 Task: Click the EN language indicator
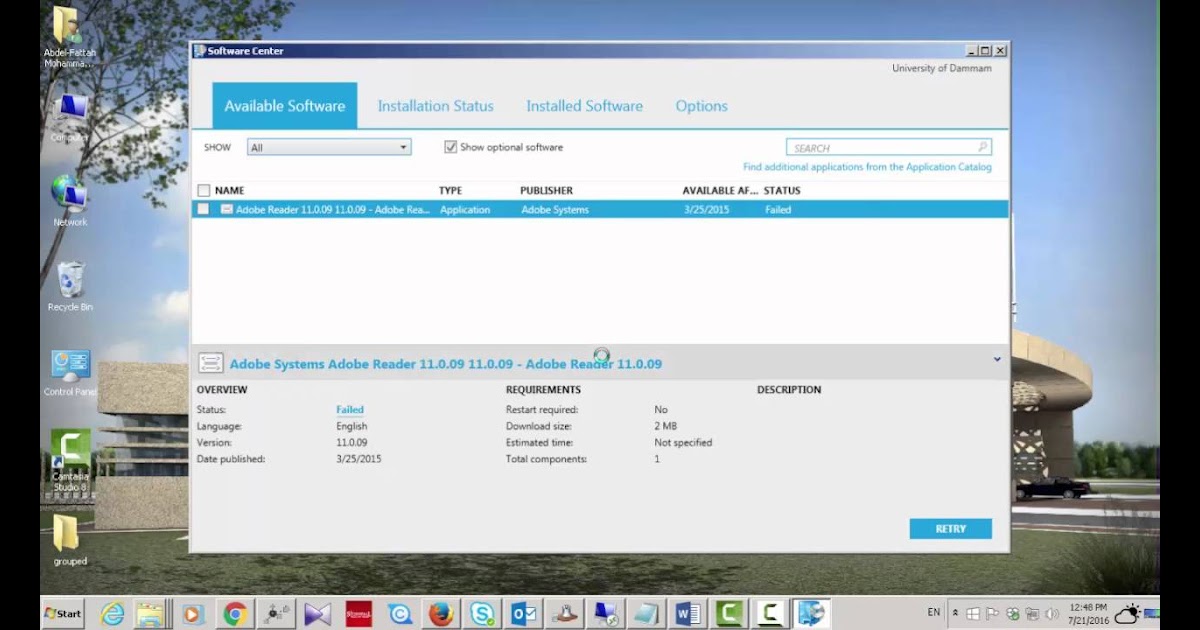click(934, 612)
